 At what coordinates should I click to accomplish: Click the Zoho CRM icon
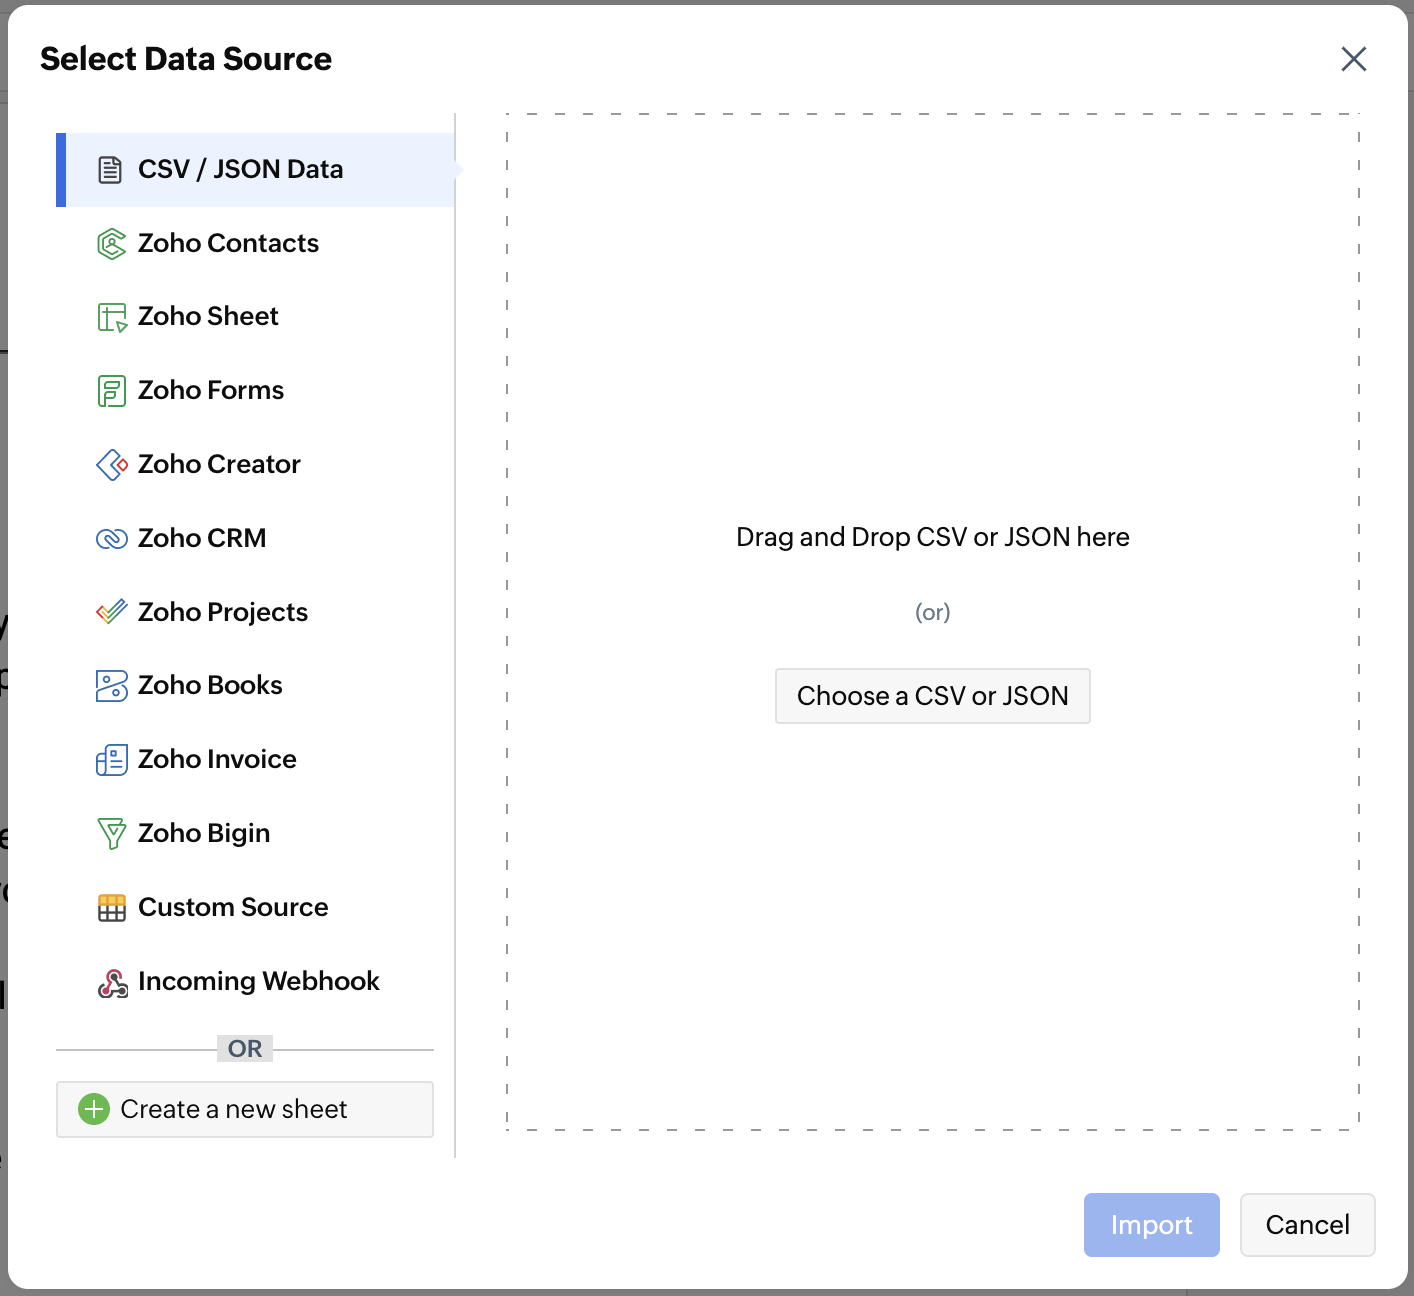tap(111, 539)
